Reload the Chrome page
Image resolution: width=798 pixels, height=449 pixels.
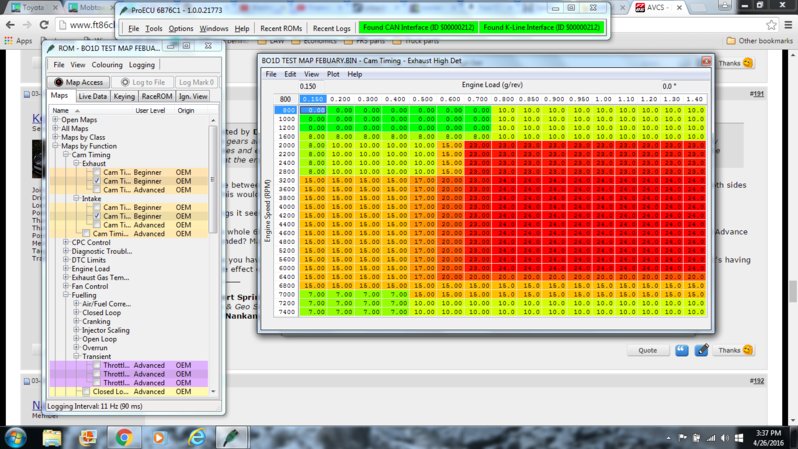(x=44, y=25)
